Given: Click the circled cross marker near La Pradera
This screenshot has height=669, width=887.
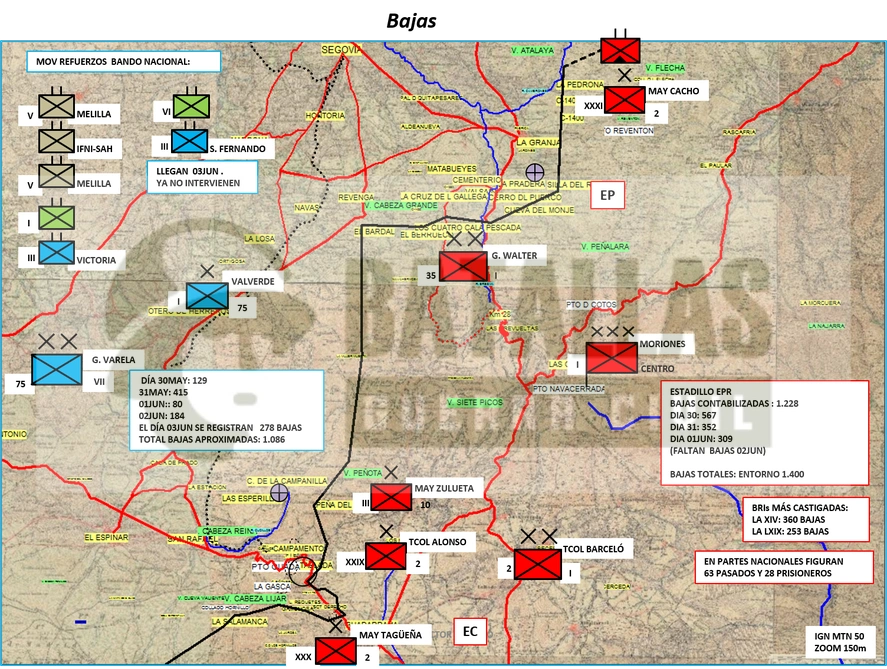Looking at the screenshot, I should [x=535, y=172].
